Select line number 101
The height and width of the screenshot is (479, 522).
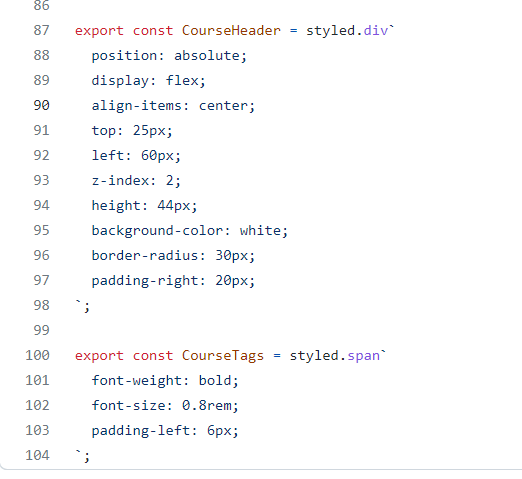tap(38, 380)
